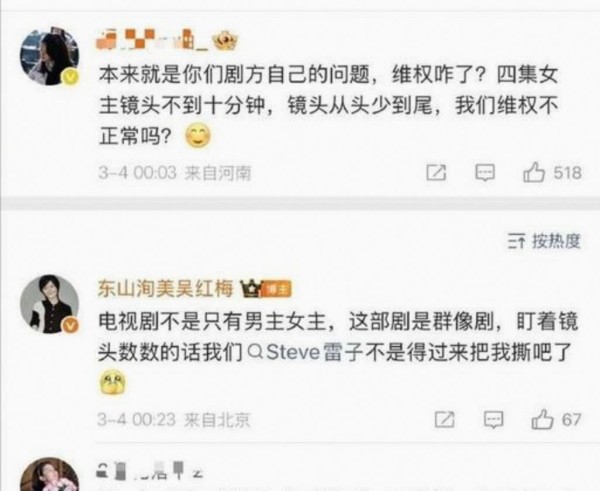600x491 pixels.
Task: Click the 67 like count number
Action: (572, 420)
